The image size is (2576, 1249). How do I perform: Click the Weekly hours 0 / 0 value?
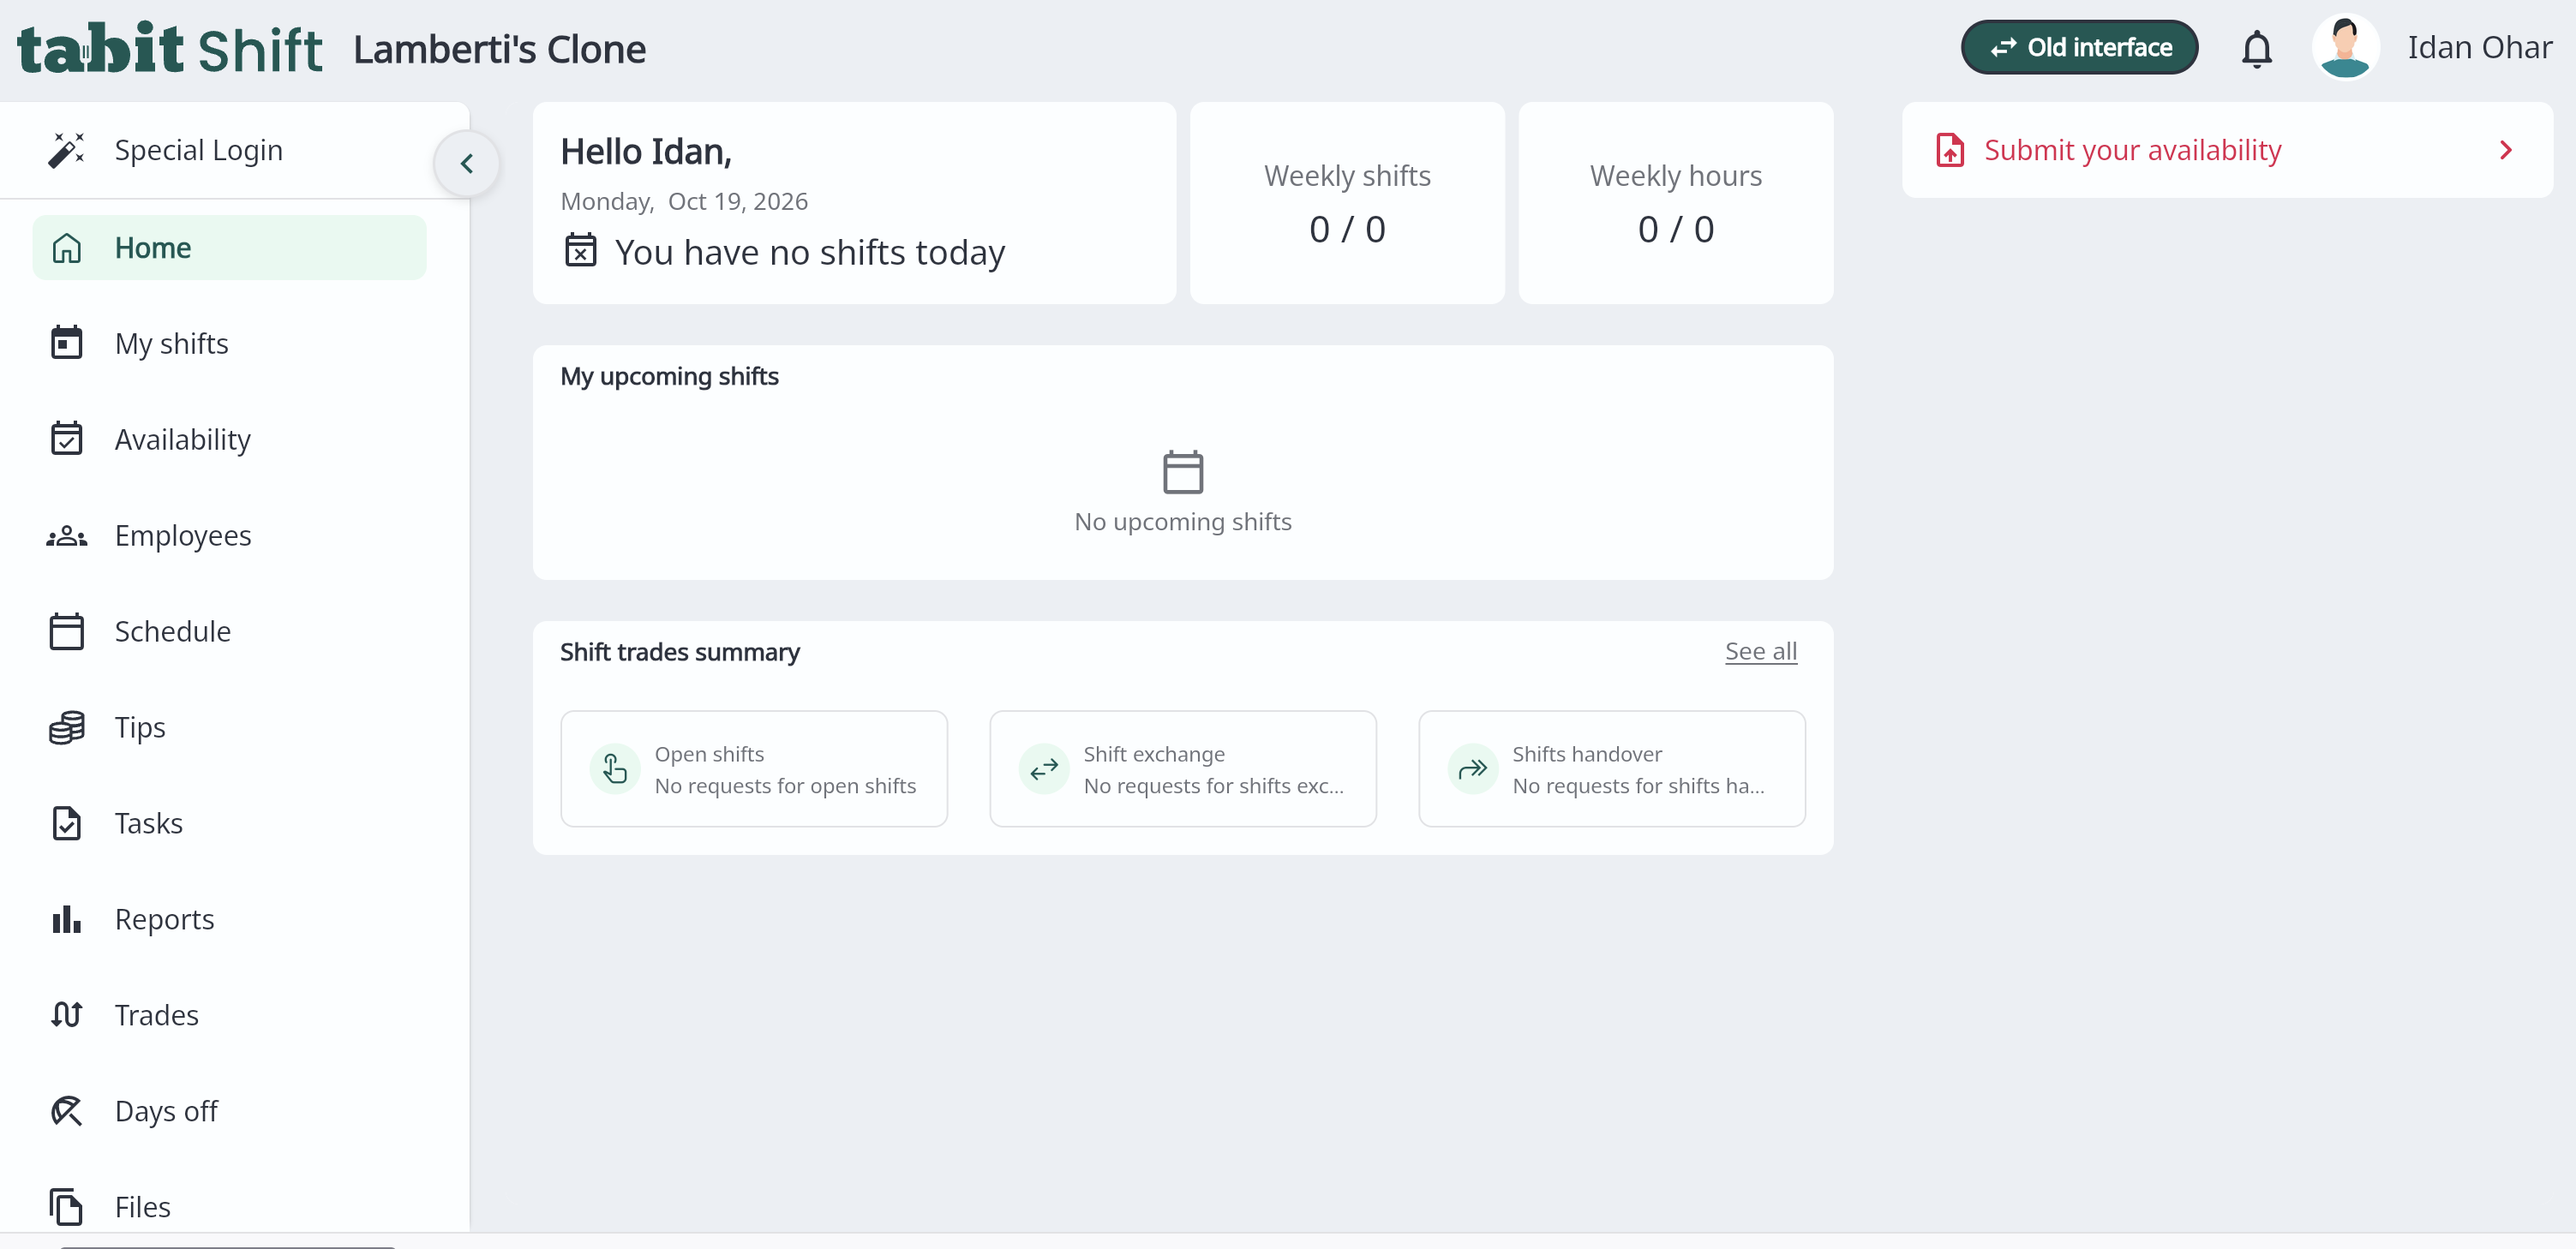click(1675, 229)
